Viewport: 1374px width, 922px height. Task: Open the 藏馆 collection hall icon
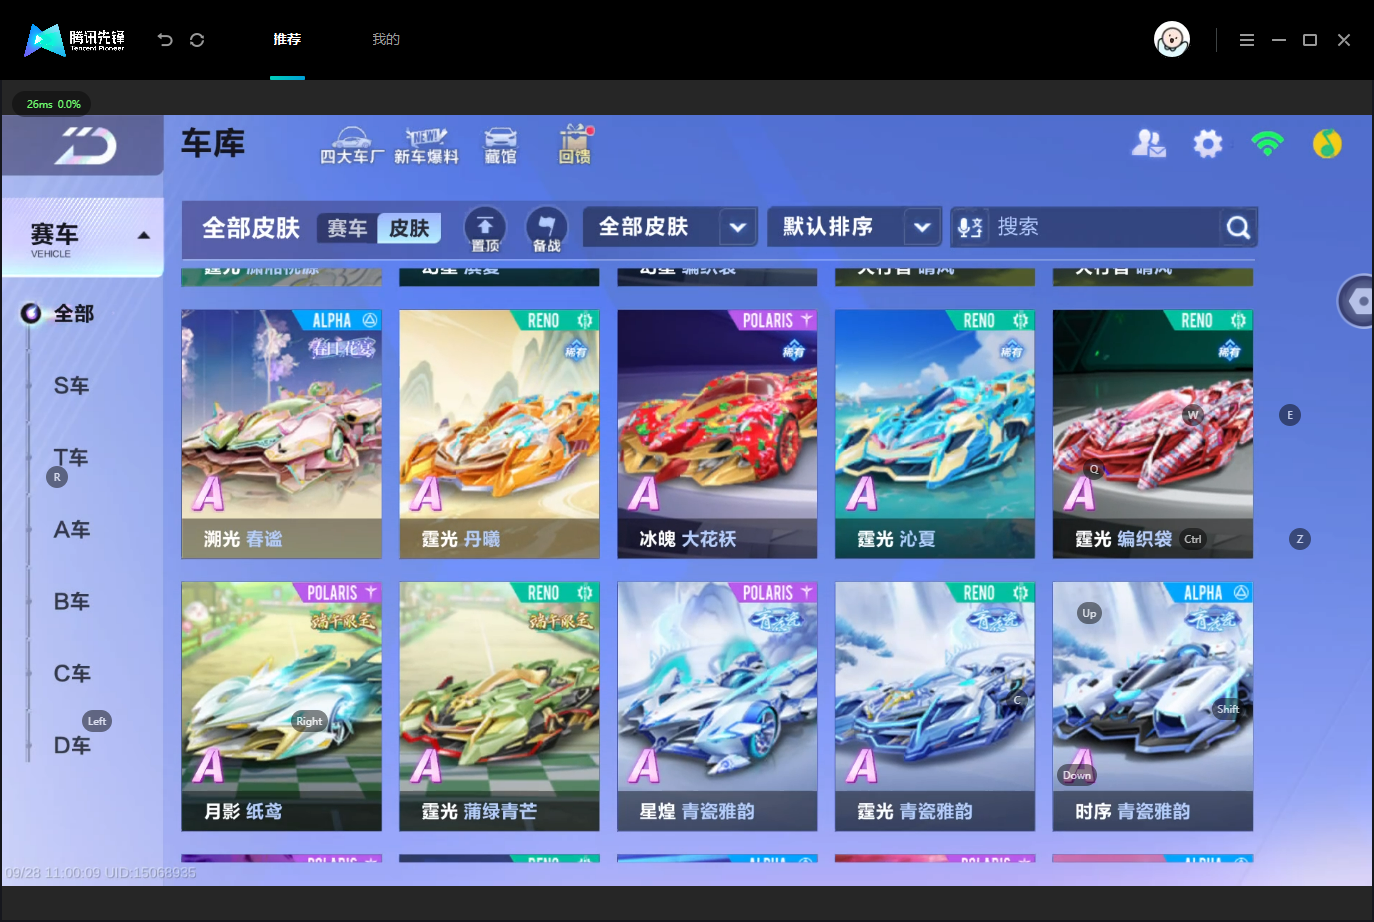[501, 146]
